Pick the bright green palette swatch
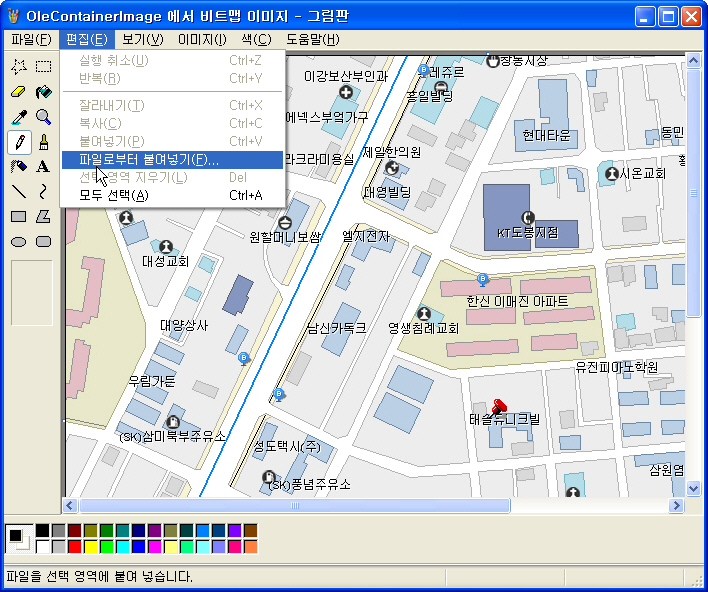 [107, 546]
